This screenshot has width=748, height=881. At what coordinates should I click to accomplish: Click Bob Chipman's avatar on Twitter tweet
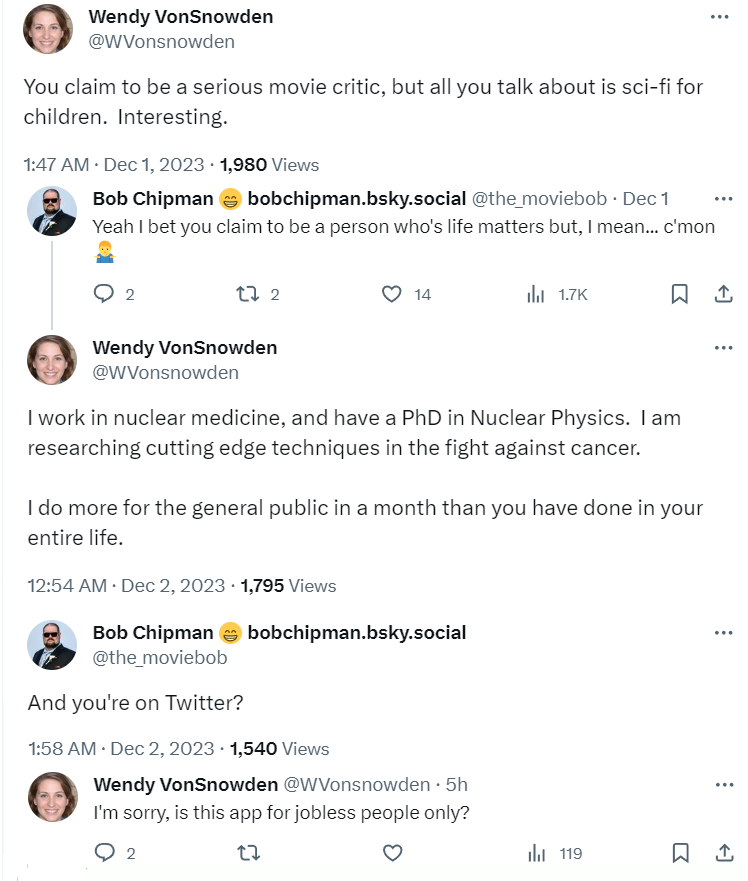tap(52, 645)
